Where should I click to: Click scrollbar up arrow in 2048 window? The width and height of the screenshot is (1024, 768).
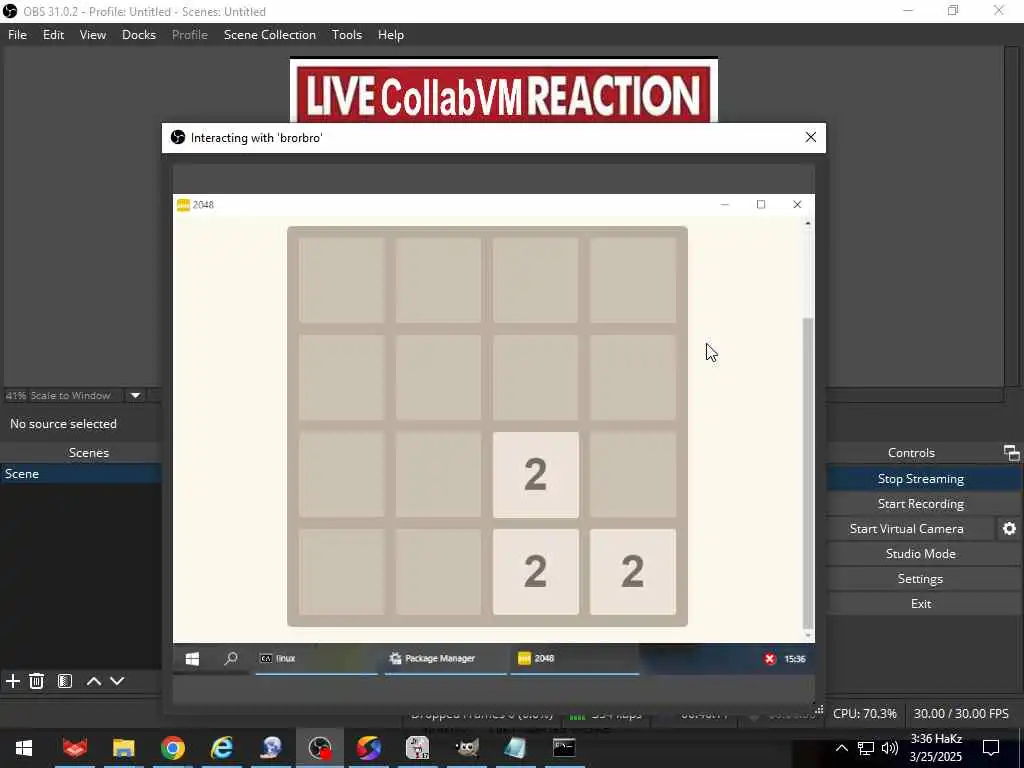808,223
